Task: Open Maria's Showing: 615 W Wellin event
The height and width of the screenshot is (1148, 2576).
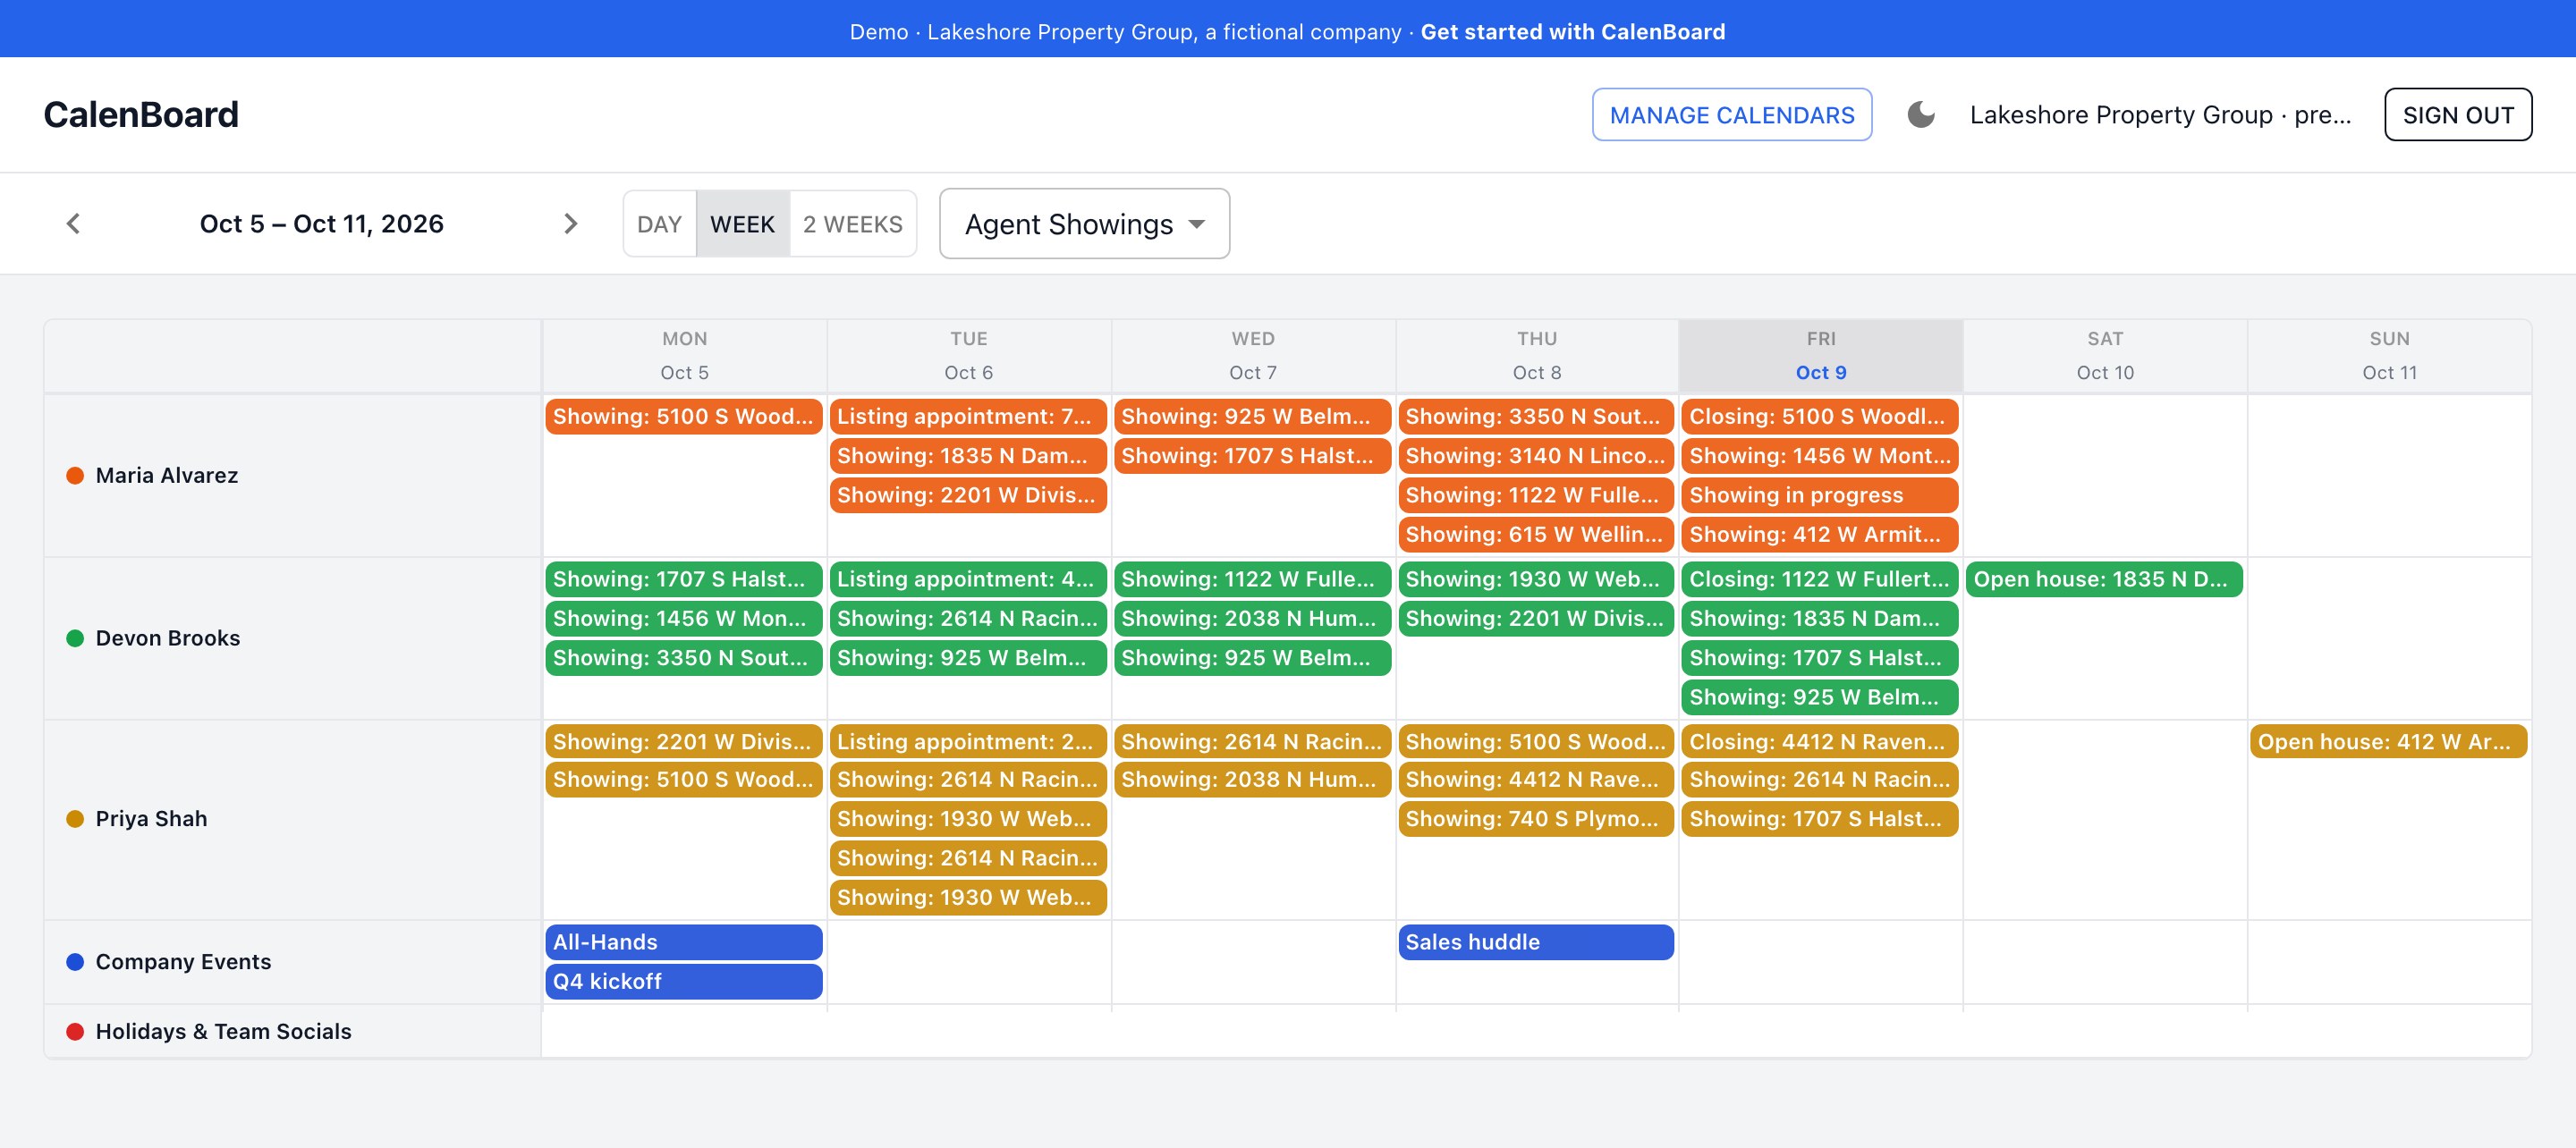Action: [1536, 535]
